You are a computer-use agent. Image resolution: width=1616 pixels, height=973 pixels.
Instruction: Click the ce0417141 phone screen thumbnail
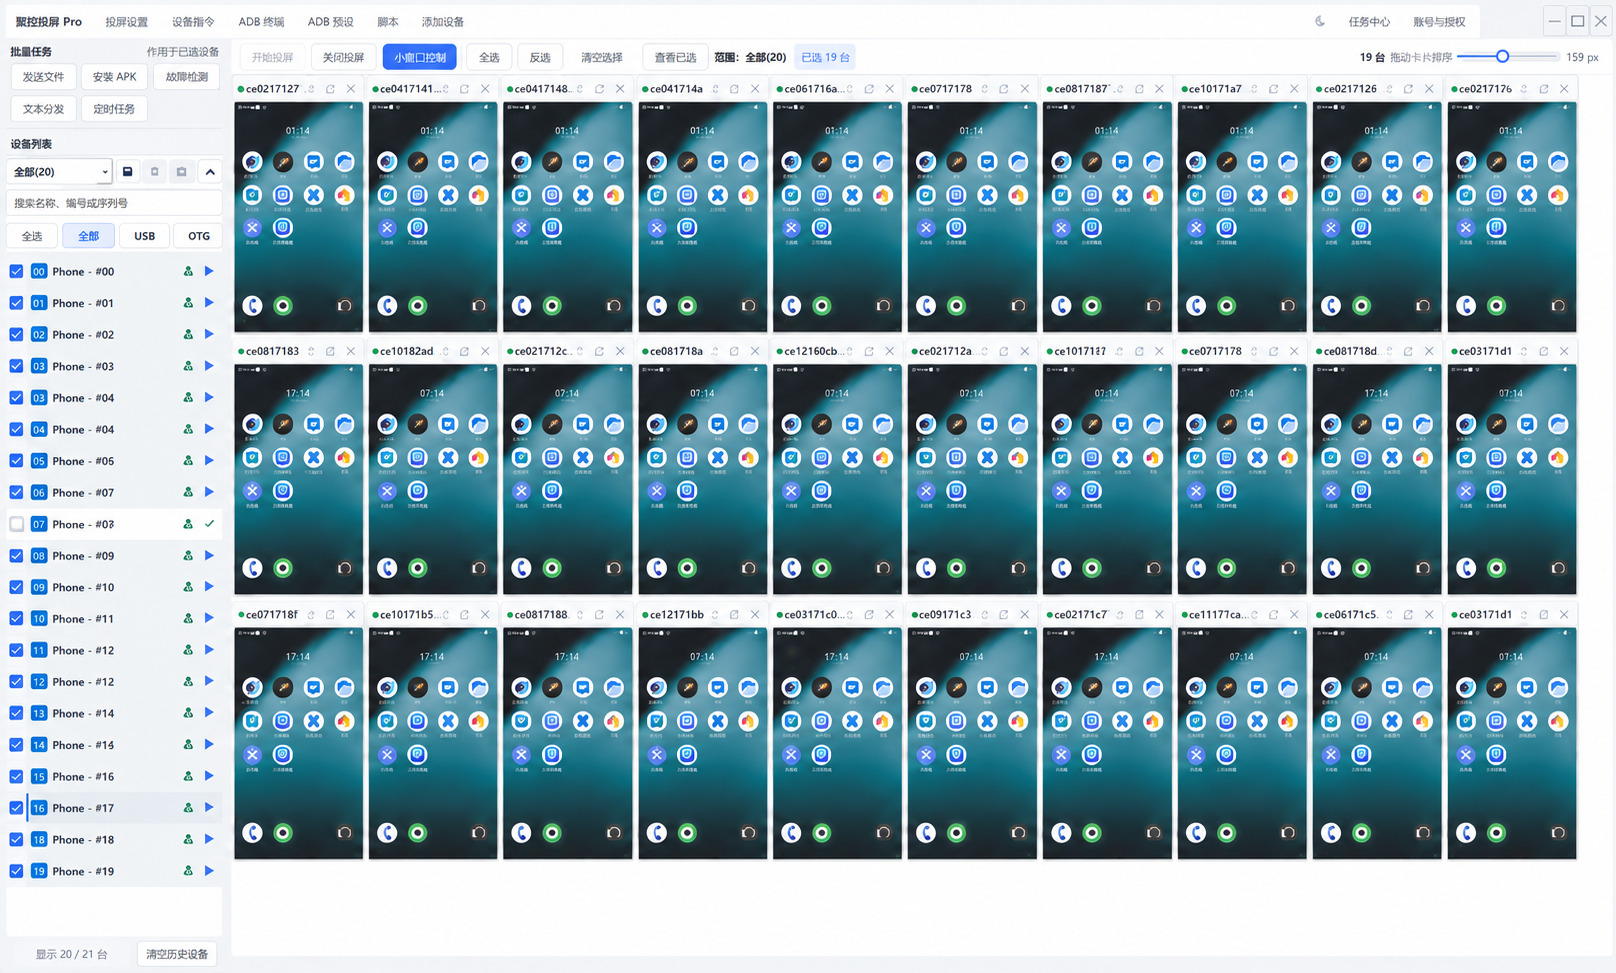tap(433, 217)
